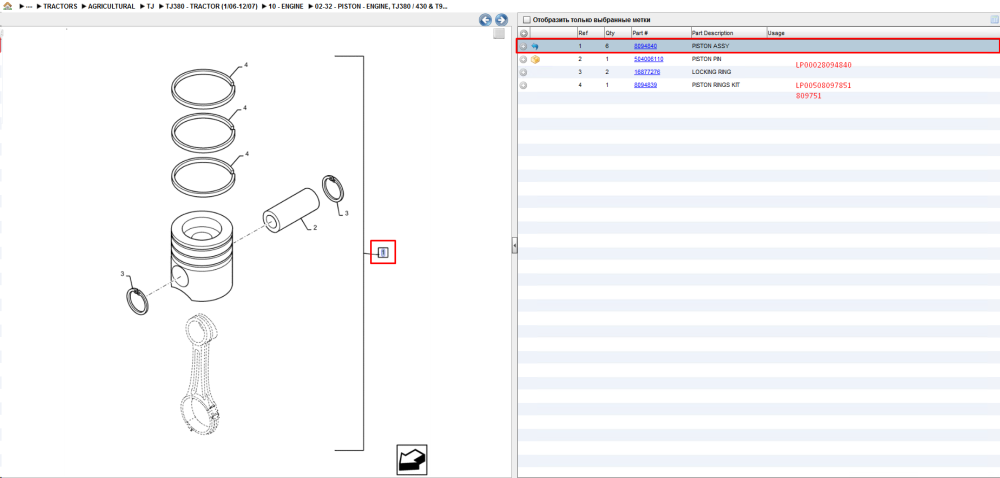Sort by the Part Description column header
Viewport: 1000px width, 478px height.
pos(712,33)
